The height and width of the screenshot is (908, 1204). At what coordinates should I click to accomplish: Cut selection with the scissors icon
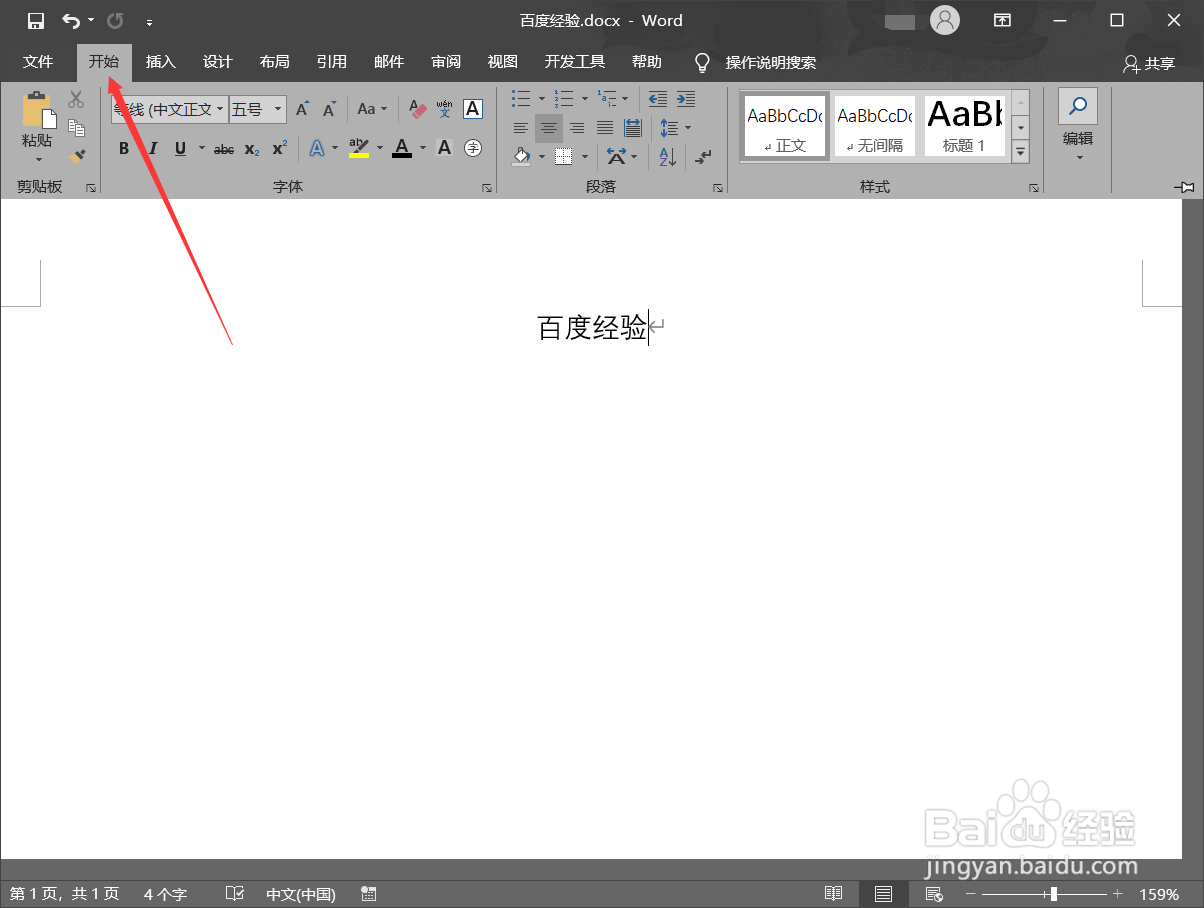click(x=76, y=99)
